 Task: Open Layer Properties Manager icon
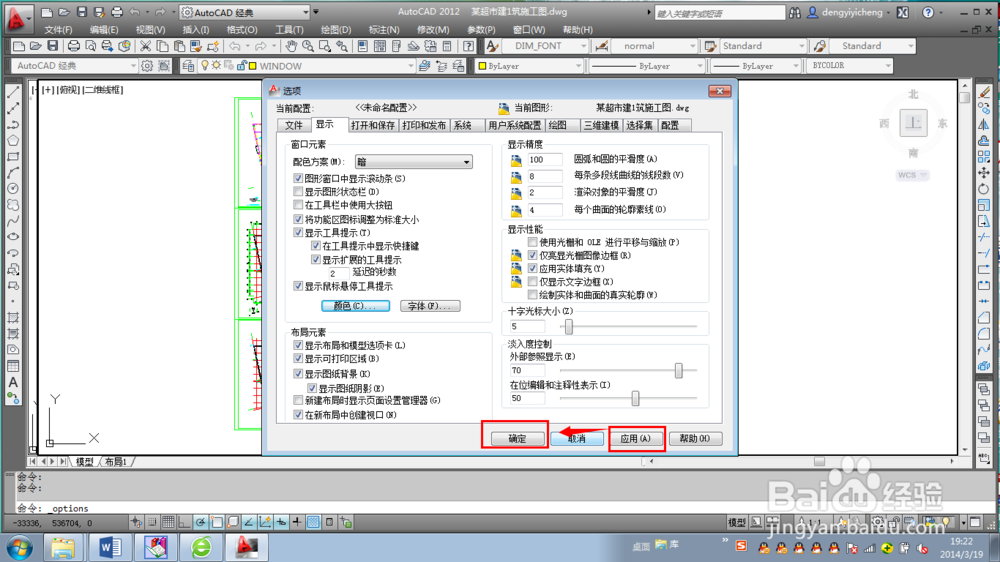tap(188, 66)
